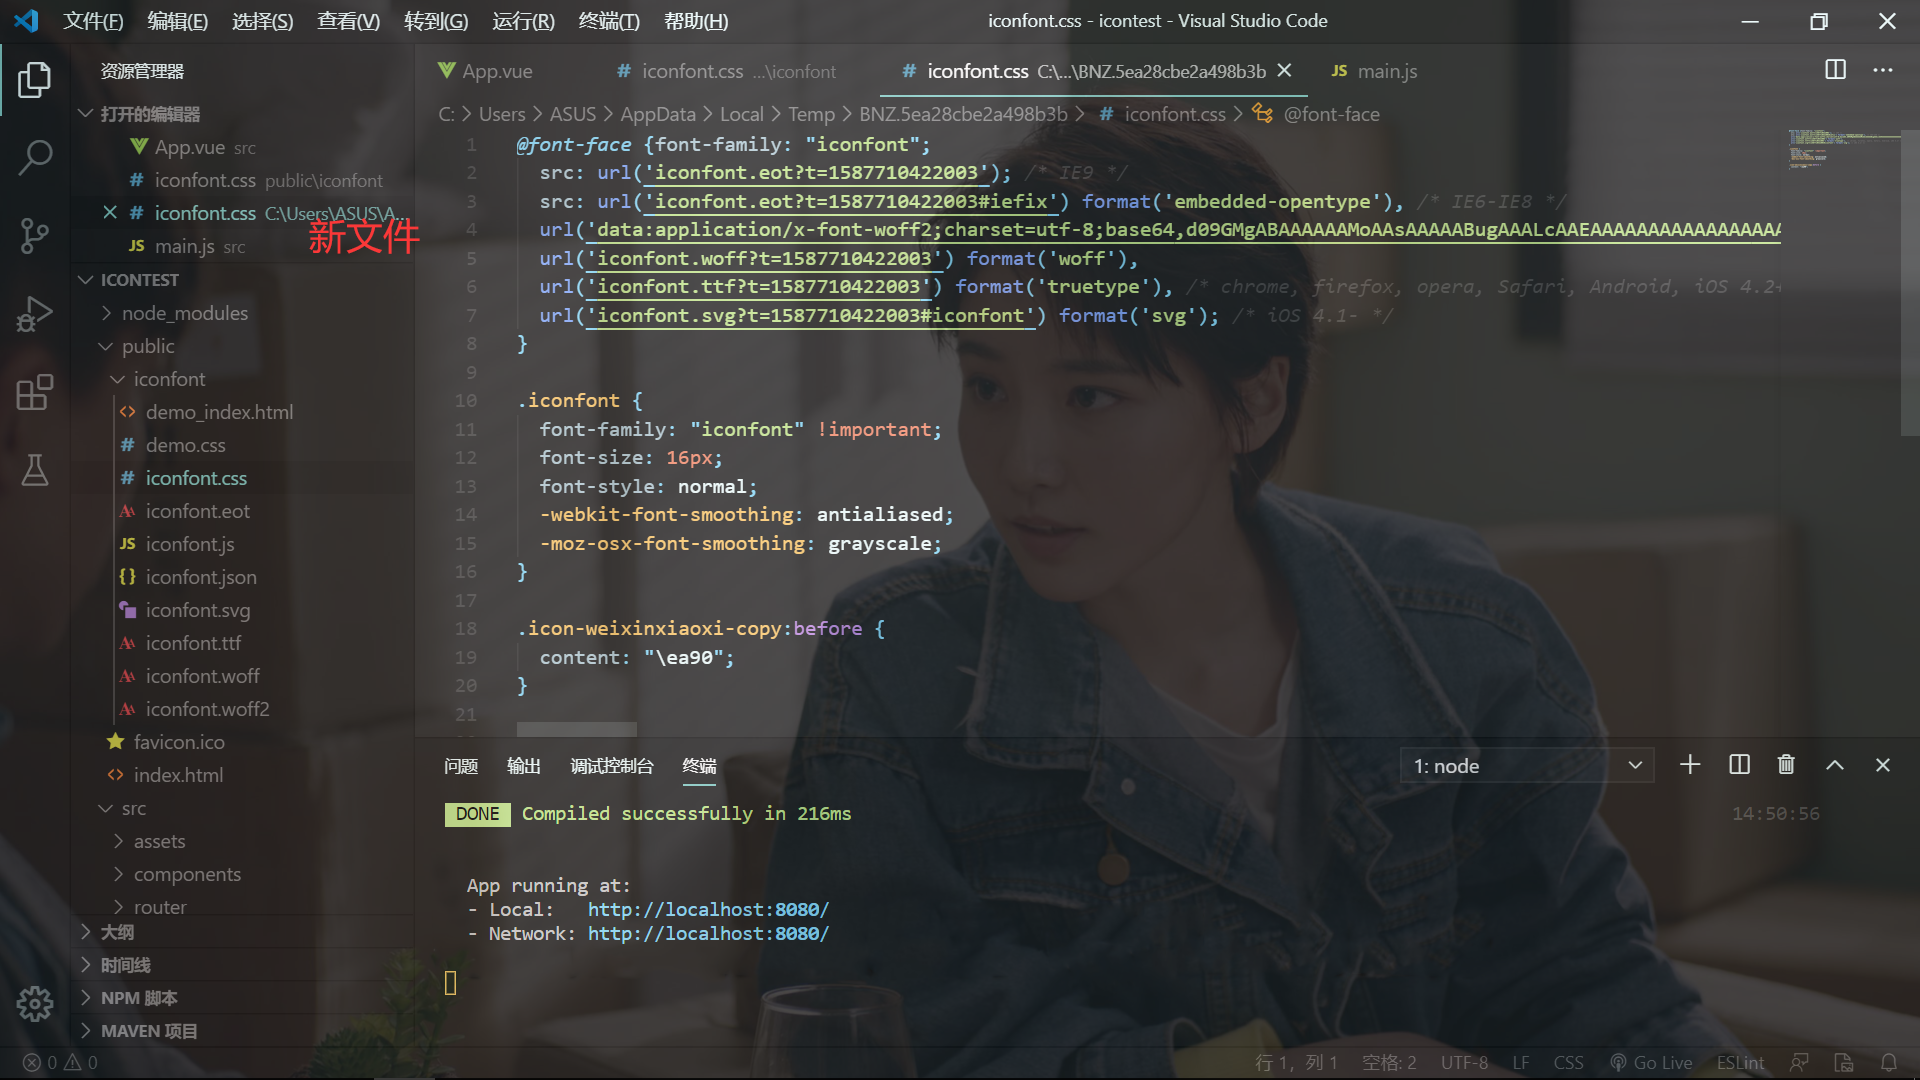Open the Run and Debug view

[35, 314]
